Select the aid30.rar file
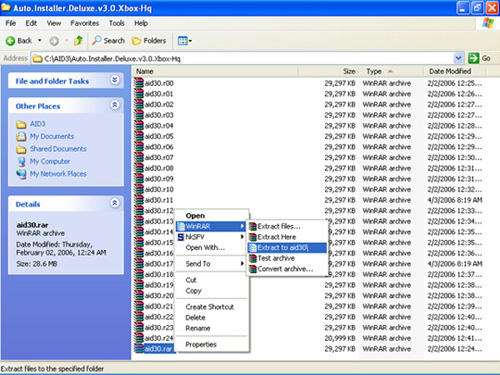 (158, 349)
